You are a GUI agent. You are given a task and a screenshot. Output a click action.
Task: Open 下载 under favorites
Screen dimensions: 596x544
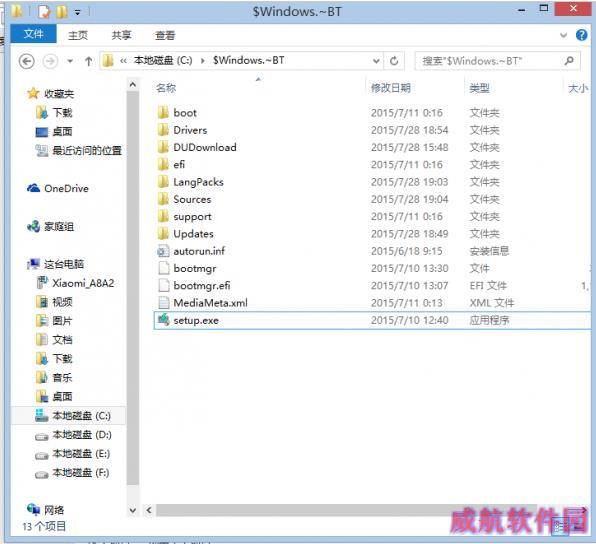click(x=62, y=113)
